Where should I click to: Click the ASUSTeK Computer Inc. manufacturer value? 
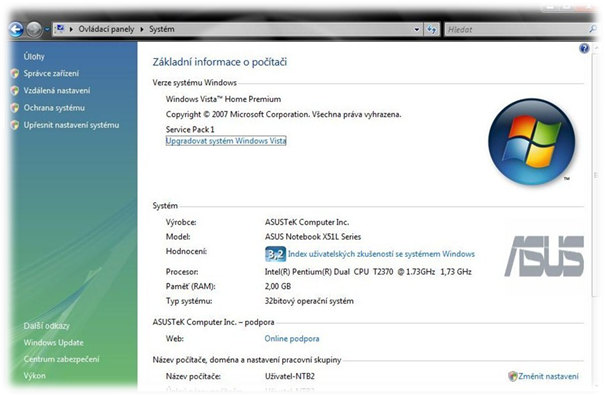(307, 222)
